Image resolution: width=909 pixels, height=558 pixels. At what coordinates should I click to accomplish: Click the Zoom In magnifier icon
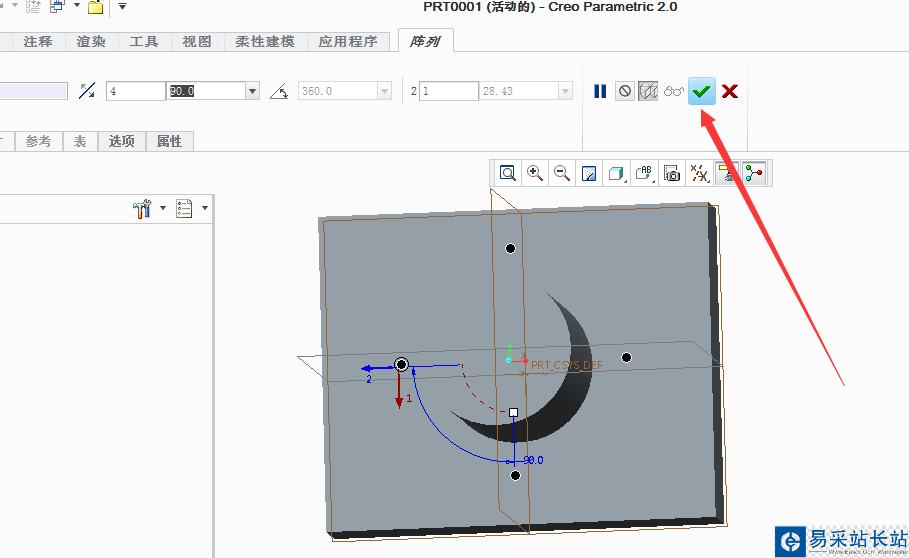pyautogui.click(x=535, y=173)
